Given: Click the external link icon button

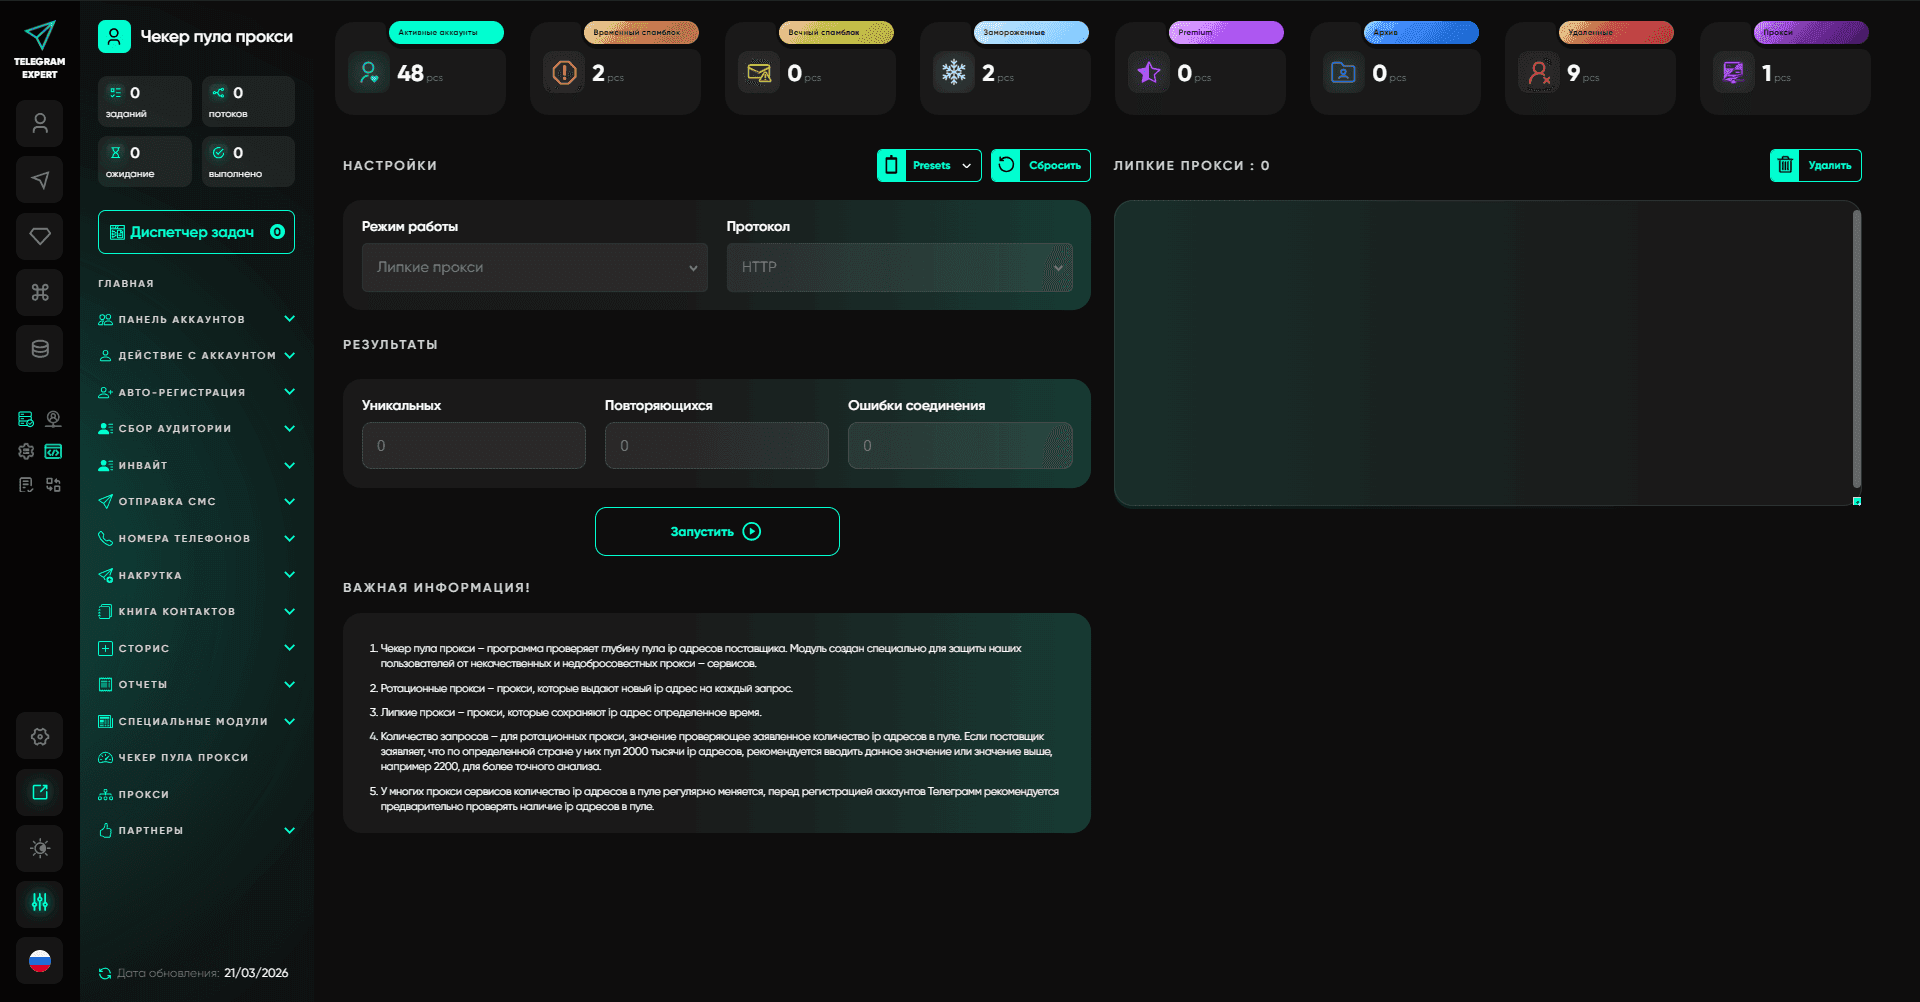Looking at the screenshot, I should pyautogui.click(x=40, y=792).
